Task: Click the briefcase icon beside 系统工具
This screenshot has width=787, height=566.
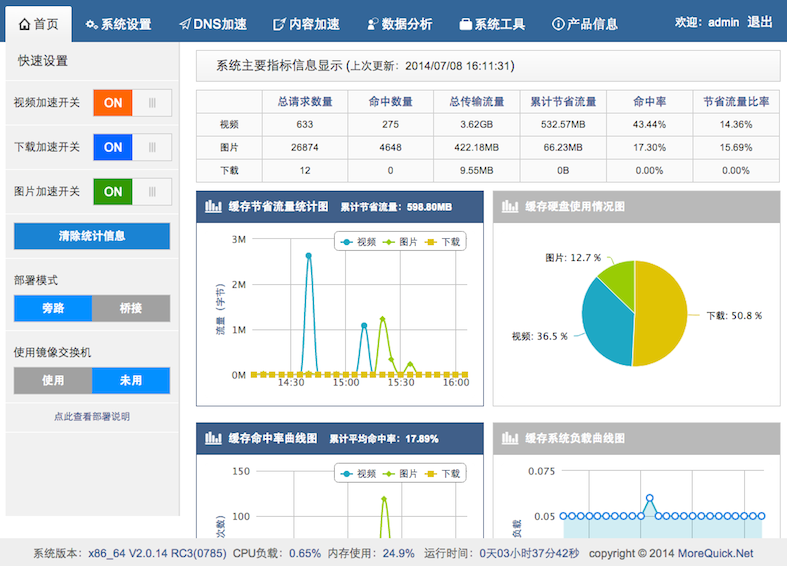Action: (466, 24)
